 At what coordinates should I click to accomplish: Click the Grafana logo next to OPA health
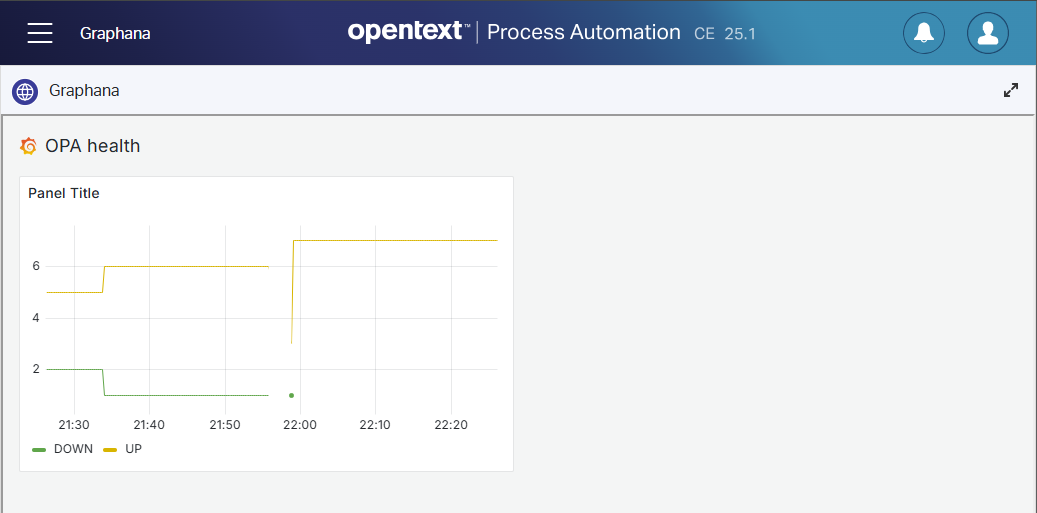[28, 146]
